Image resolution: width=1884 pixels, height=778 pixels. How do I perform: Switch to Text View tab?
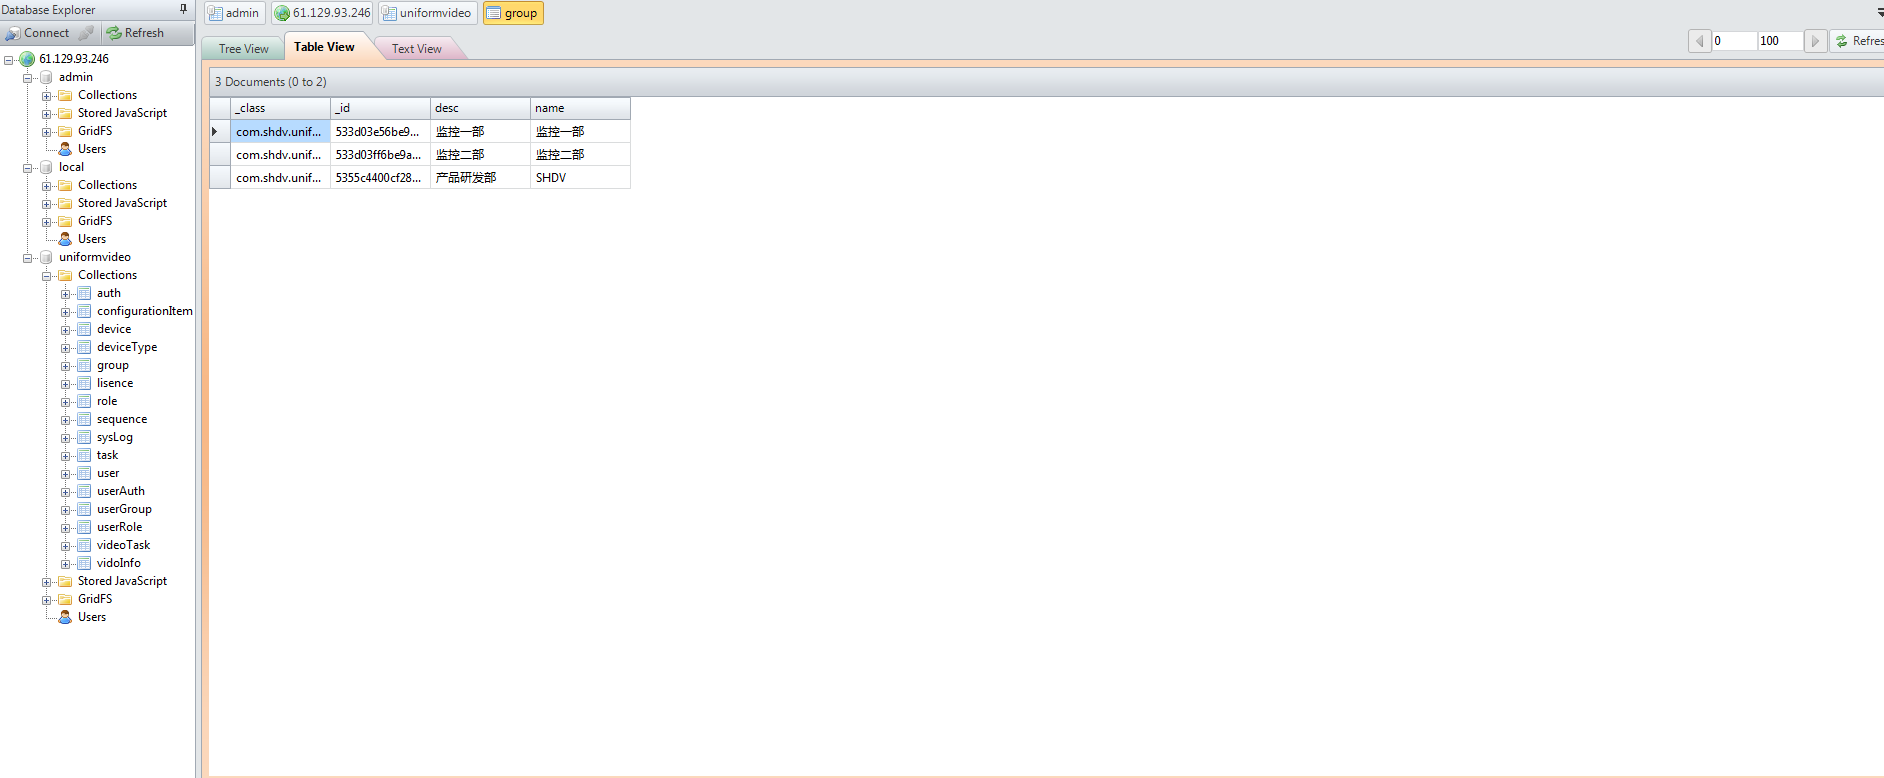click(416, 49)
